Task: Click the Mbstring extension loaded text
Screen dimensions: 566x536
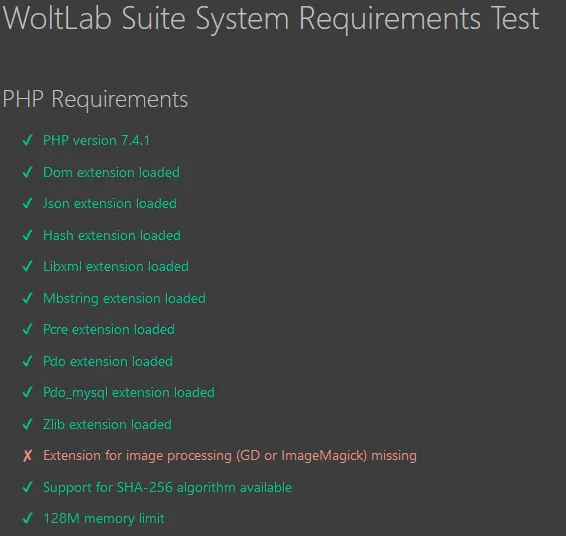Action: pos(125,299)
